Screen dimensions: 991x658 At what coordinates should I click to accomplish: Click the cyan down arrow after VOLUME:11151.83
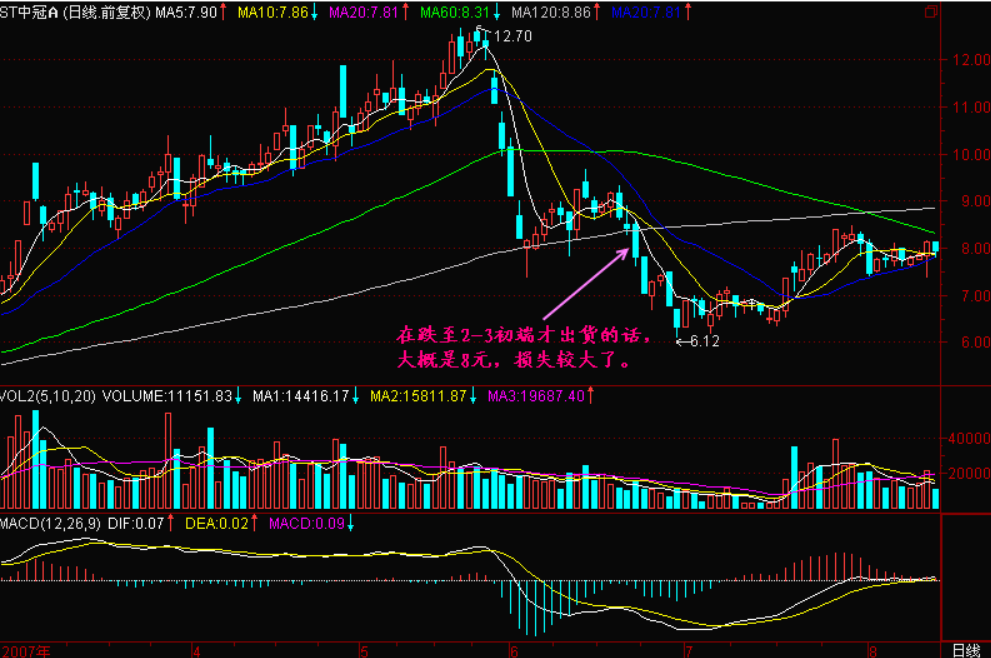(x=239, y=397)
